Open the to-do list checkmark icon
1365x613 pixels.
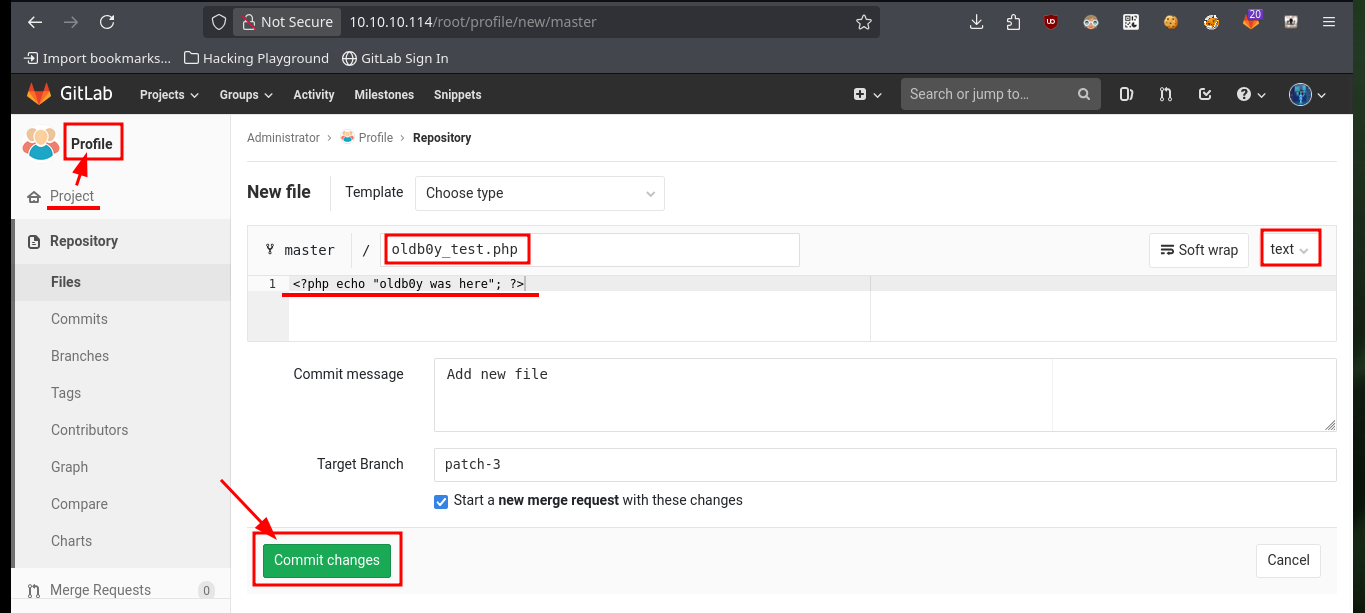pyautogui.click(x=1205, y=94)
